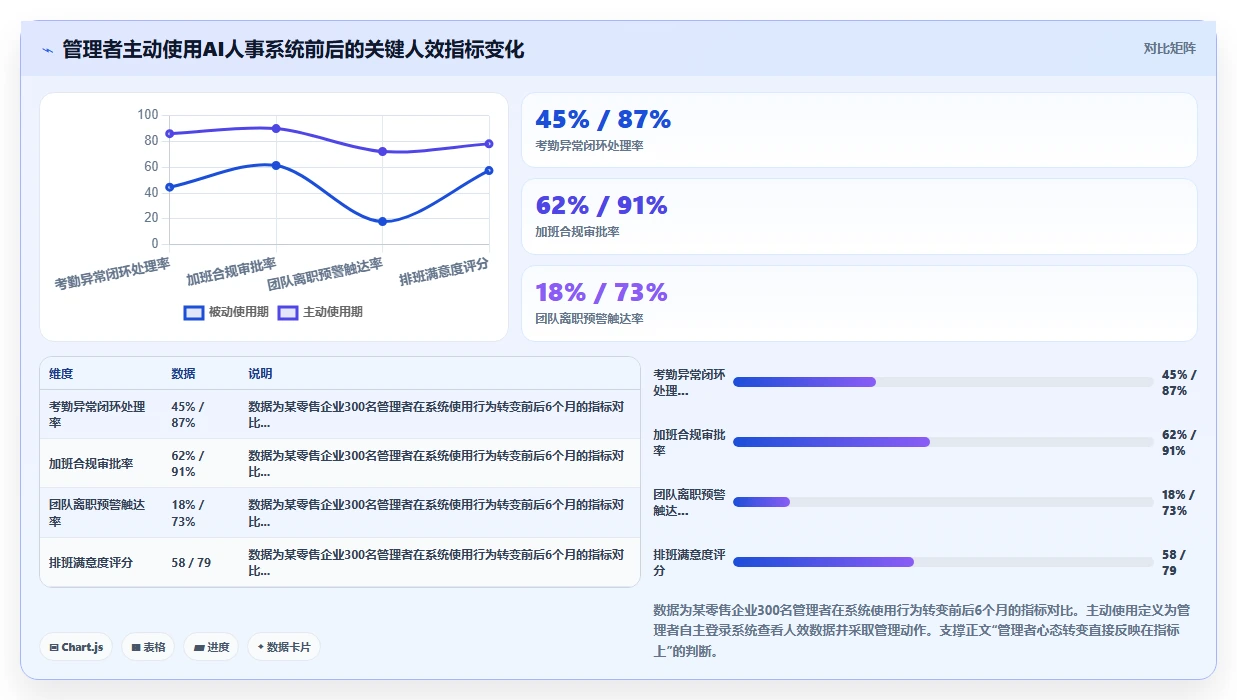Click the 45% / 87% stat card value

603,119
